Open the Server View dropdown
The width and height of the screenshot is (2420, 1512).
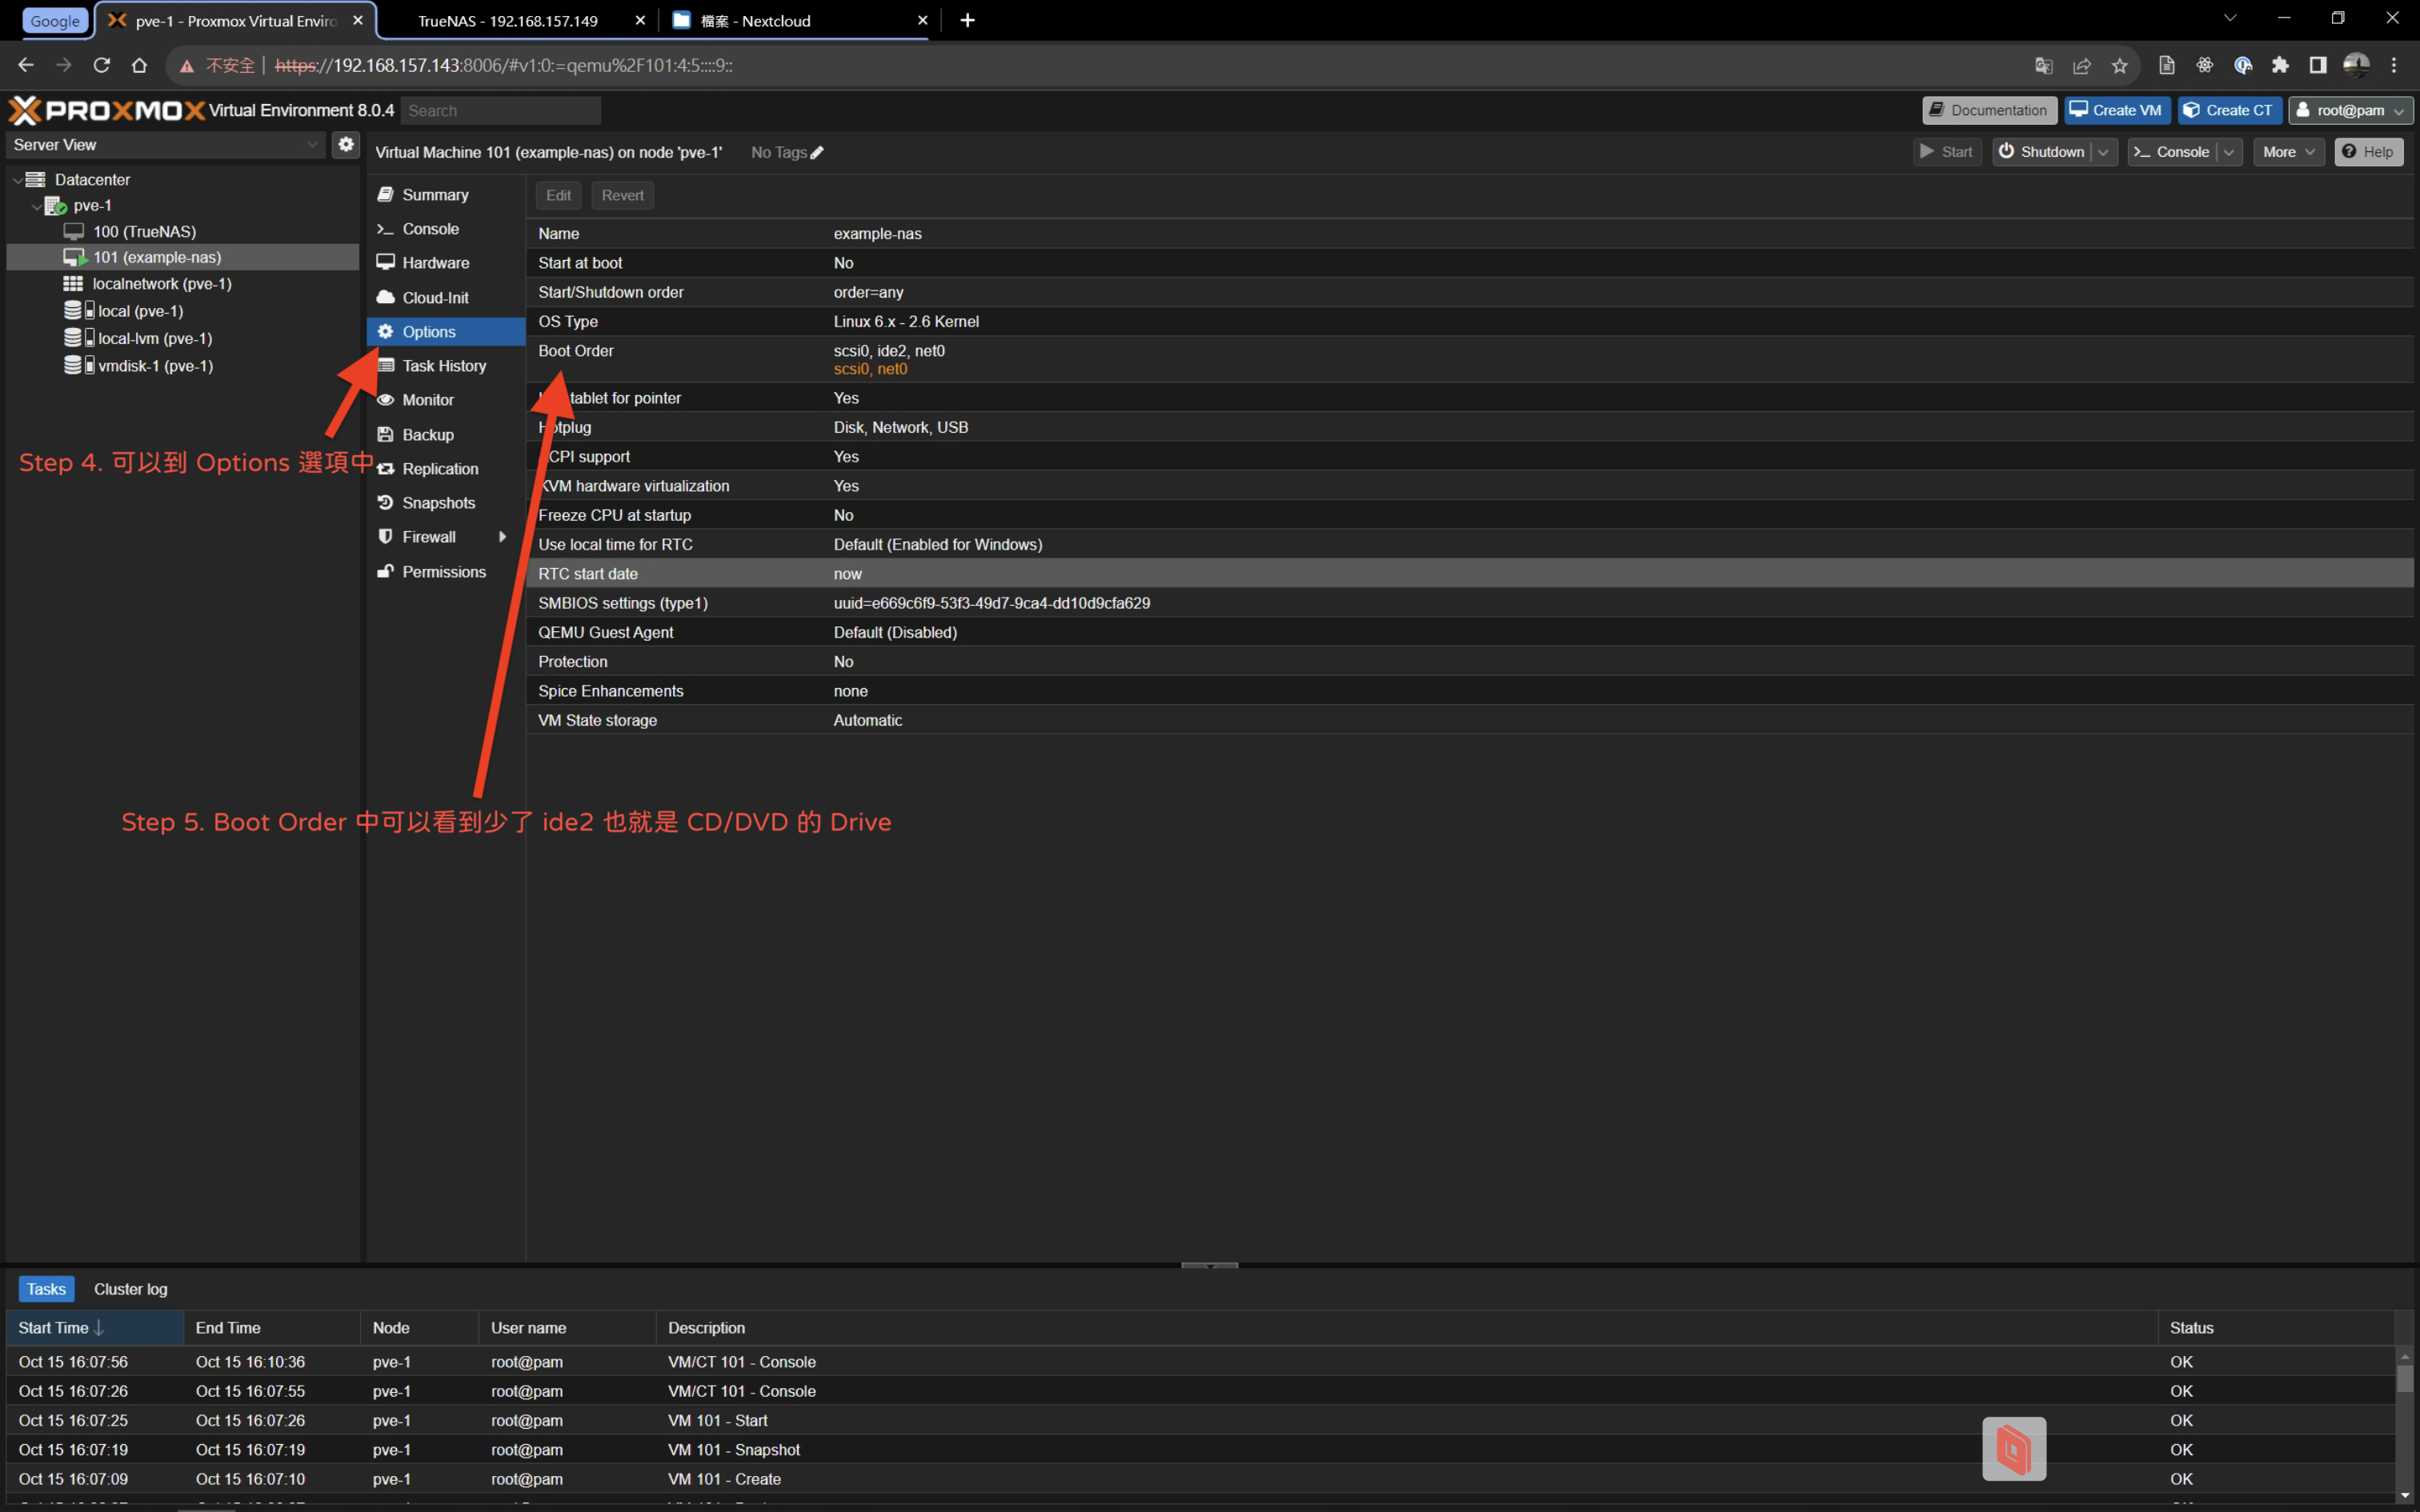click(x=312, y=145)
